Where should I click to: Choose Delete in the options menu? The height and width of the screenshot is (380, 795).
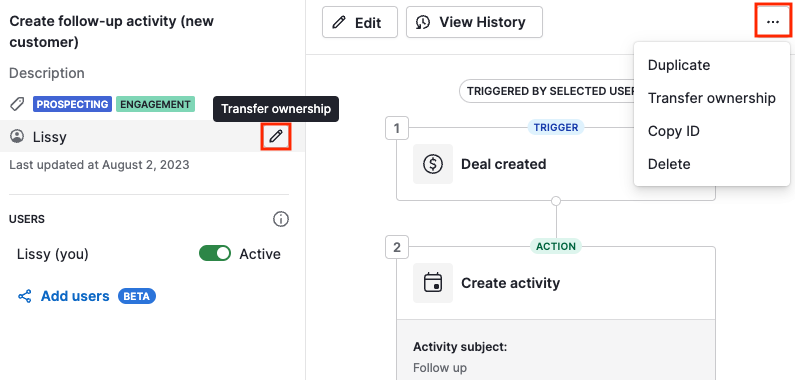pyautogui.click(x=669, y=164)
